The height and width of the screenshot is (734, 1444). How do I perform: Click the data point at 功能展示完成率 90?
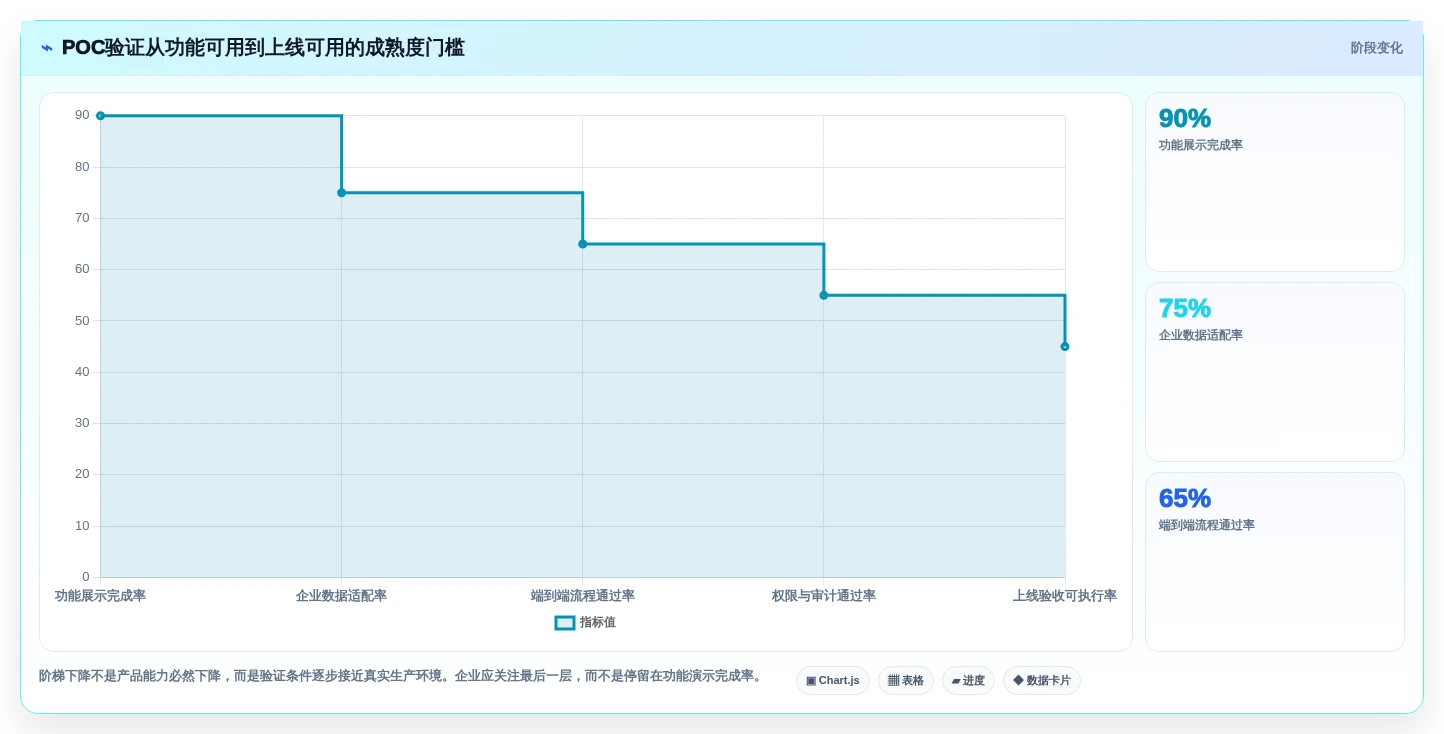(100, 116)
